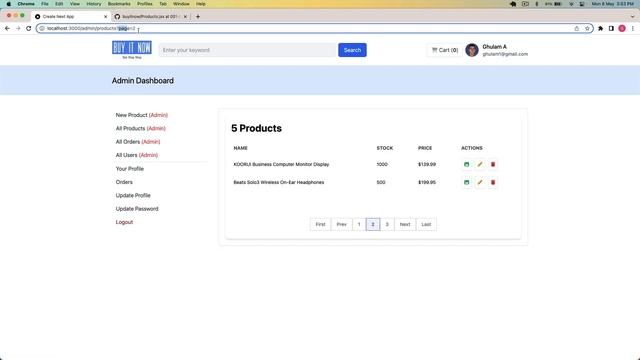Click the price $139.99
The height and width of the screenshot is (360, 640).
coord(427,164)
